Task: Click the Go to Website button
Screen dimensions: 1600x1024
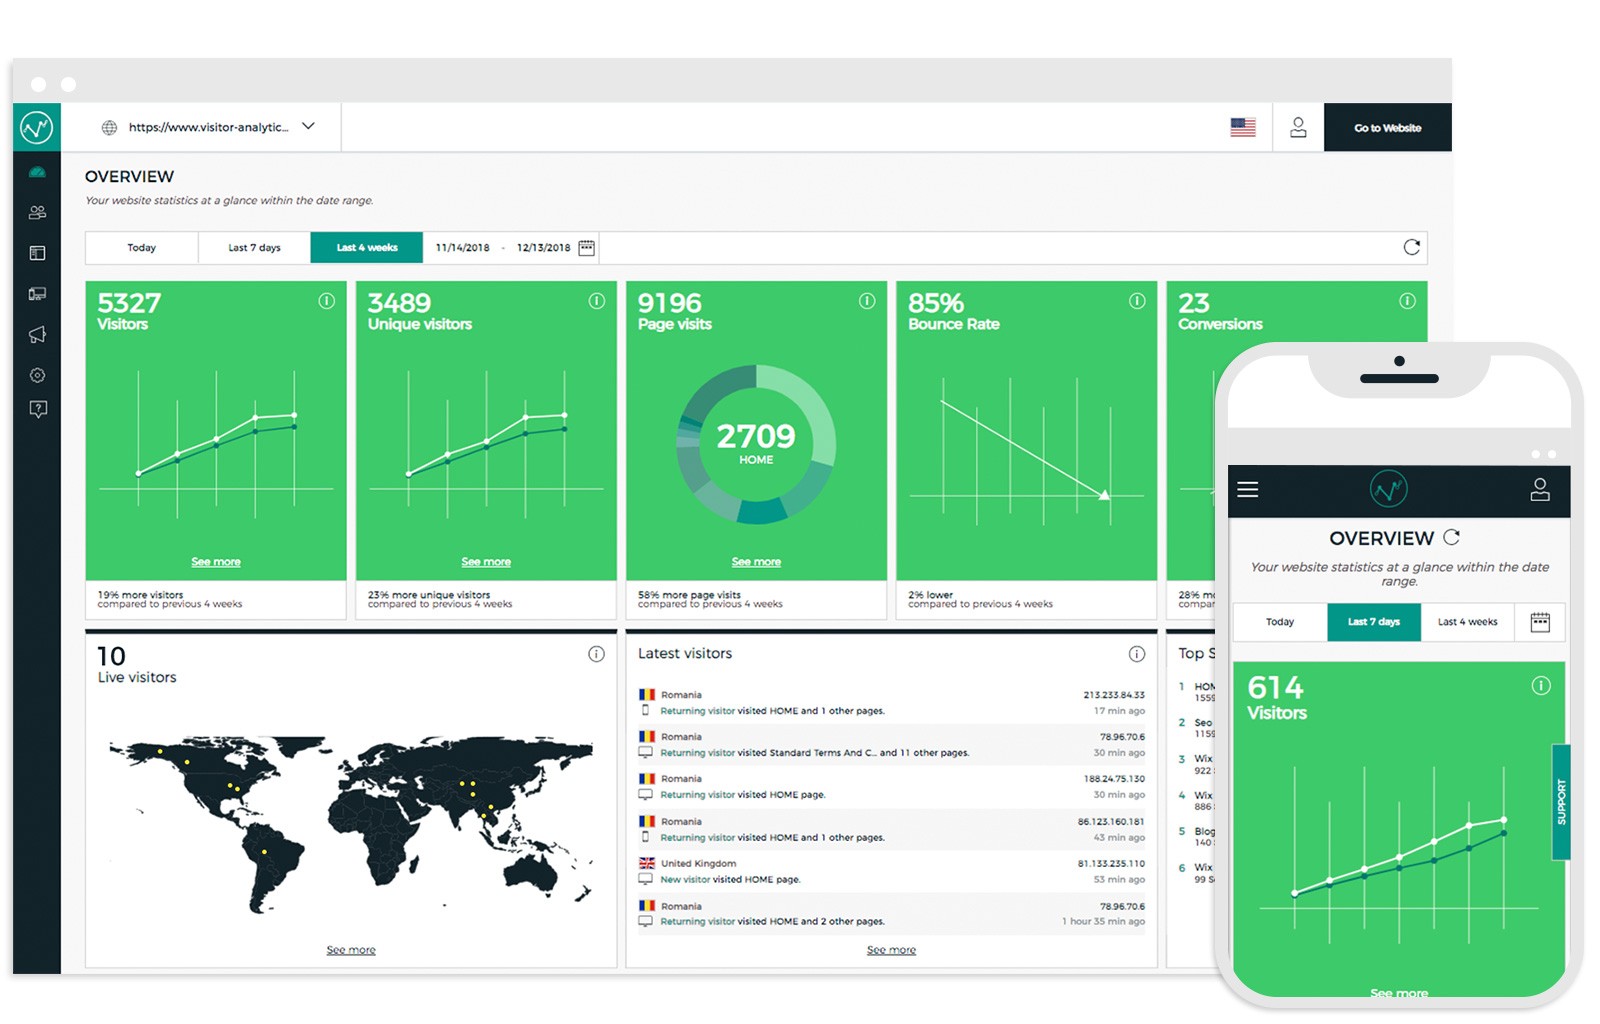Action: [x=1387, y=128]
